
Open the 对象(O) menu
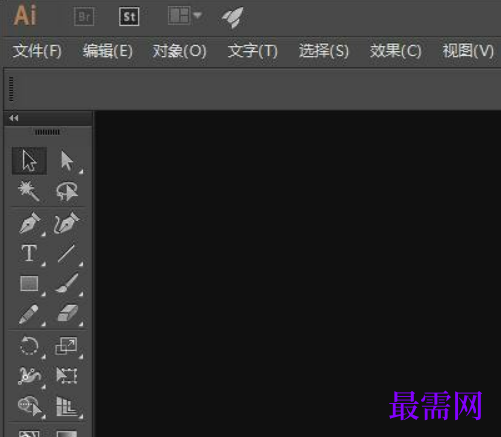[179, 51]
